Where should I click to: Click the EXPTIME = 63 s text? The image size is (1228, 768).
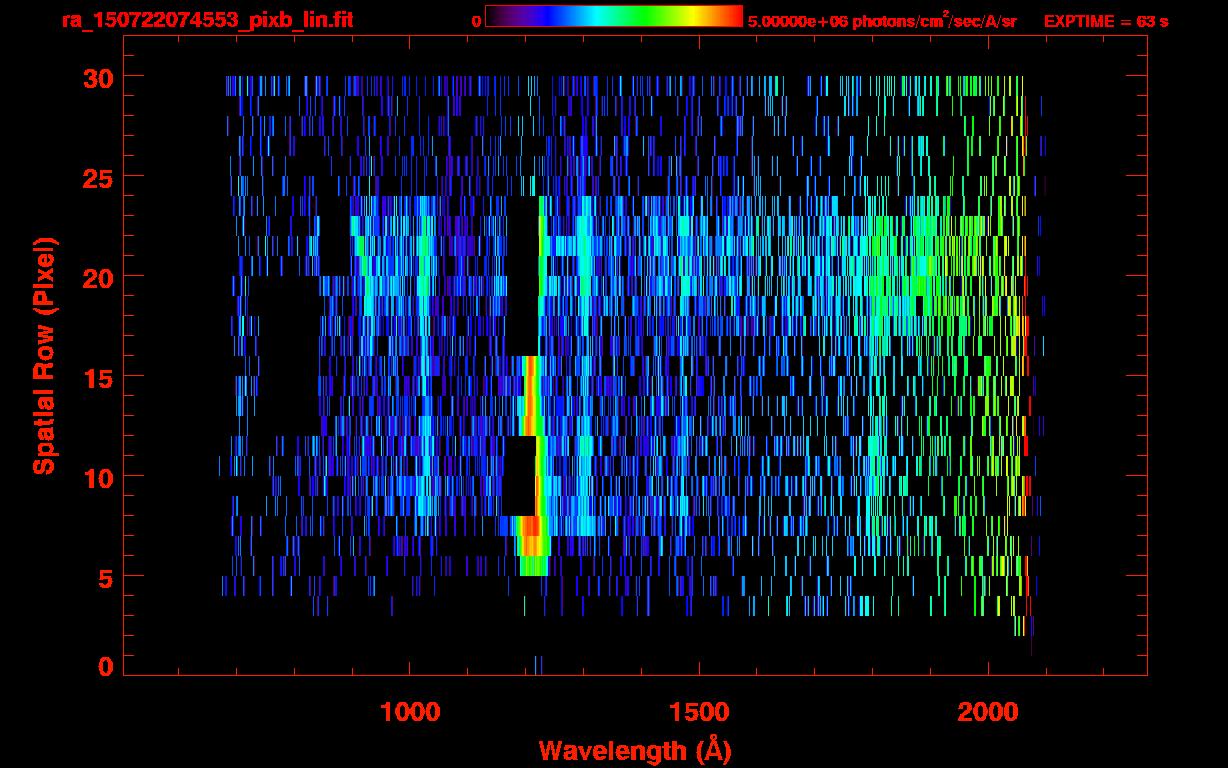point(1106,21)
